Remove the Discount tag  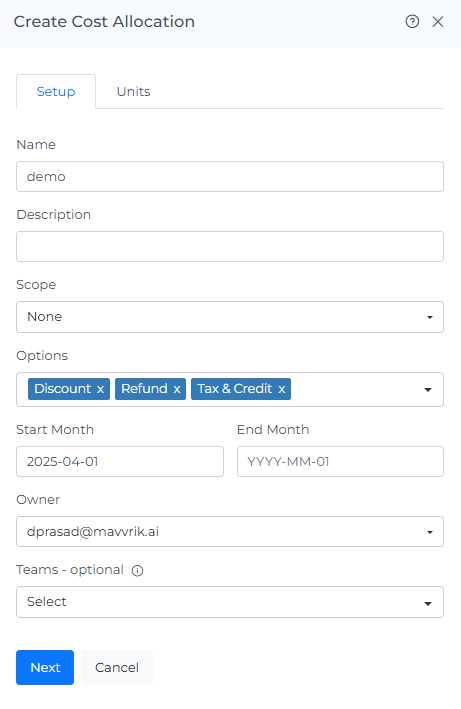click(x=100, y=389)
